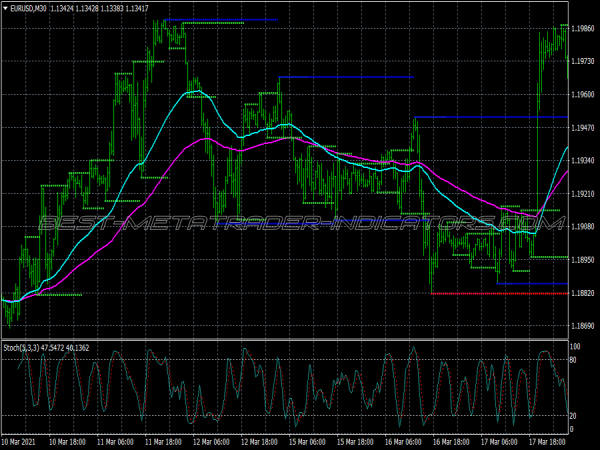600x450 pixels.
Task: Click the 11 Mar 18:00 time label
Action: (163, 442)
